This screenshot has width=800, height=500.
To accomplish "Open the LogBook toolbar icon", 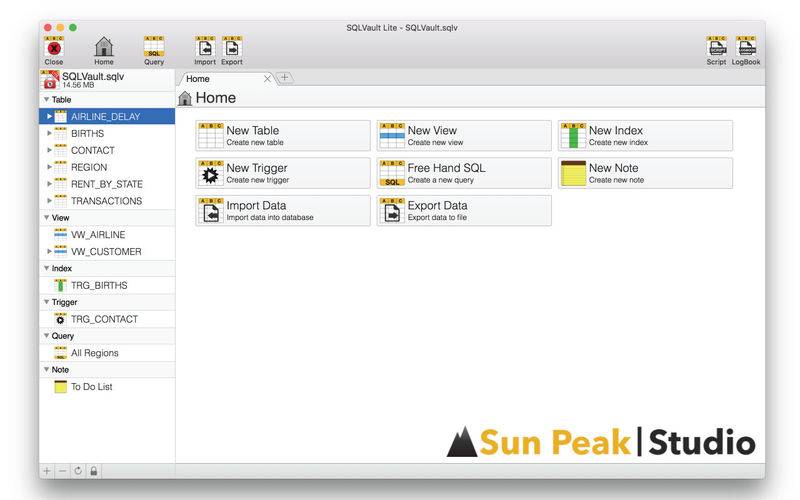I will 746,48.
